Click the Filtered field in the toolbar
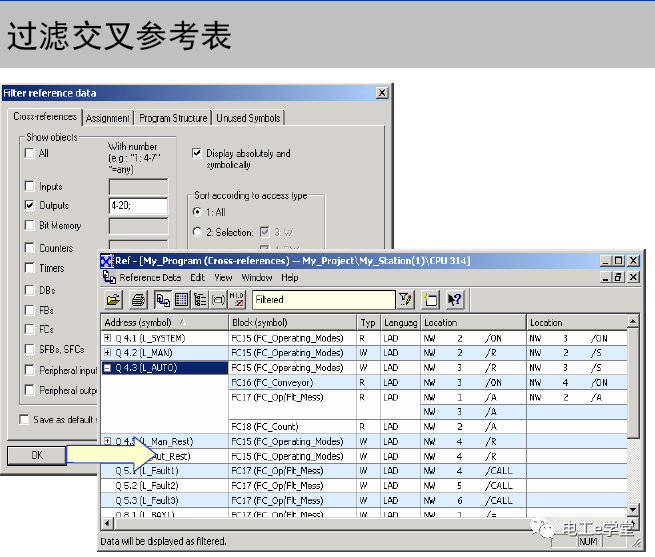The image size is (655, 557). point(323,300)
